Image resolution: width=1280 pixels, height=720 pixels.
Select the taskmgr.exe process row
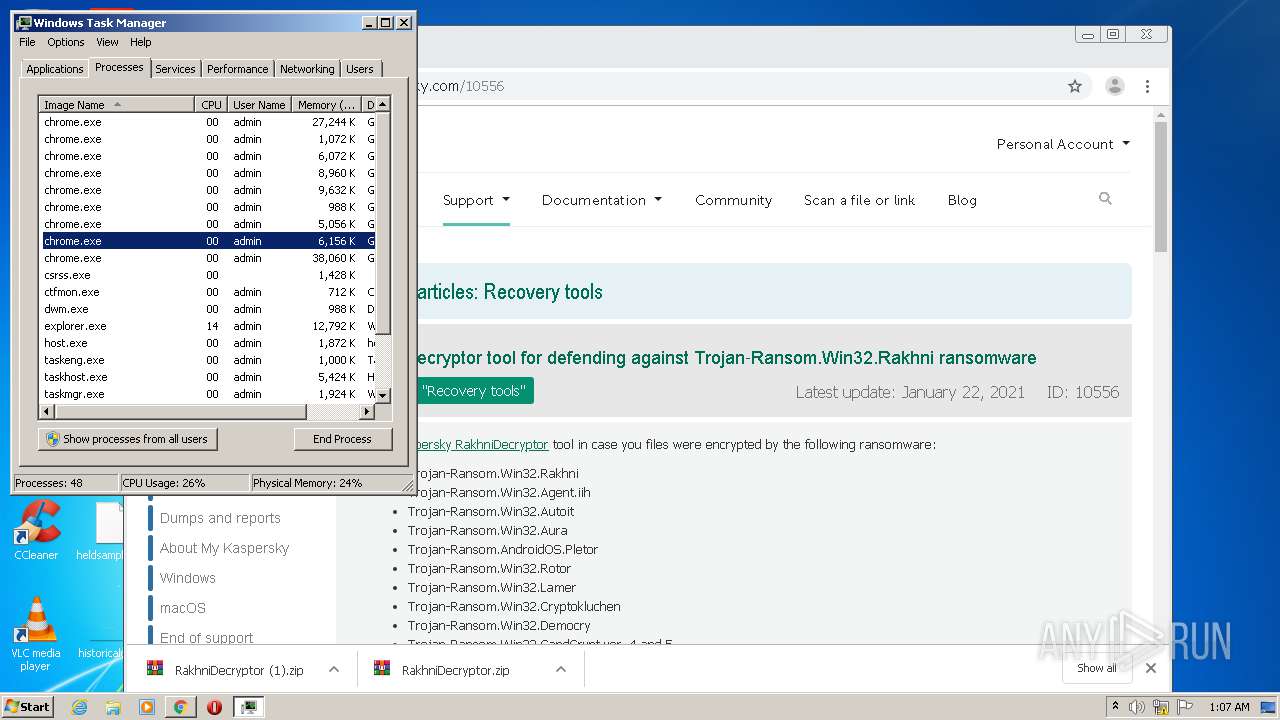pyautogui.click(x=208, y=394)
